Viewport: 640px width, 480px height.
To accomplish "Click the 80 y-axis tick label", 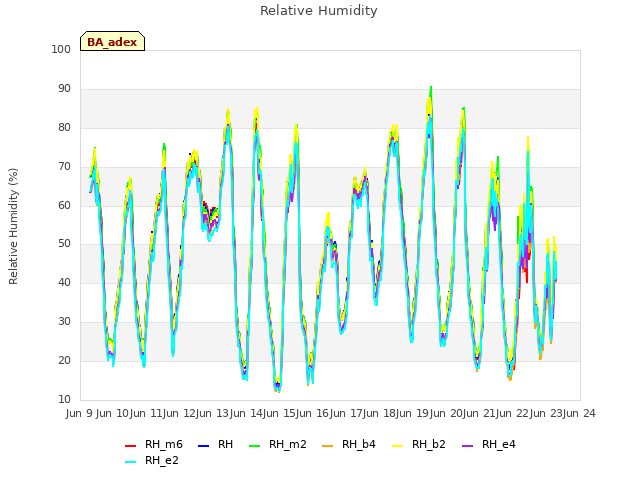I will click(64, 127).
